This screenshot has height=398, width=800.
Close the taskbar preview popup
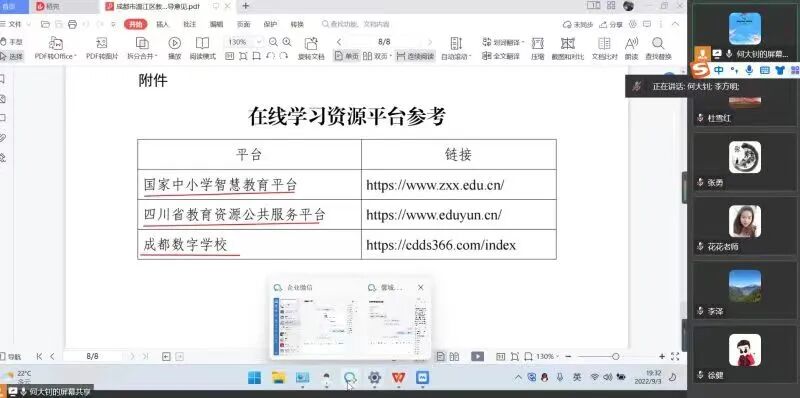coord(420,288)
